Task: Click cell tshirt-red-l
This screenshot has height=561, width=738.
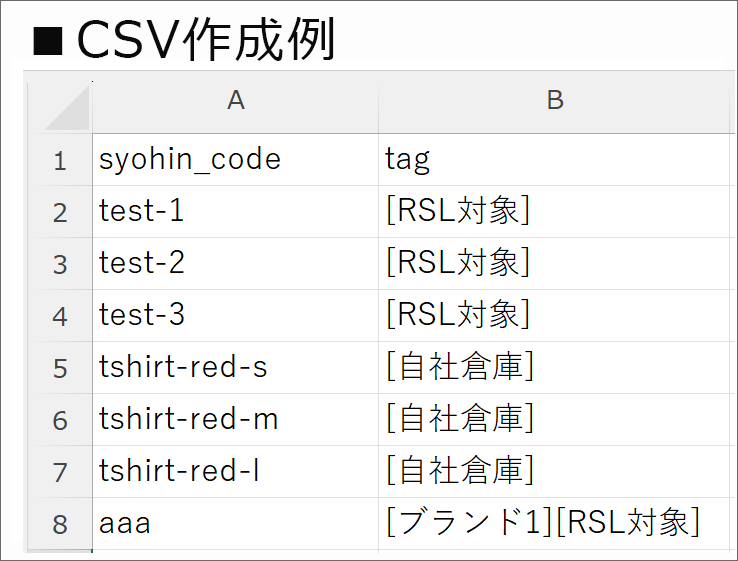Action: [x=235, y=472]
